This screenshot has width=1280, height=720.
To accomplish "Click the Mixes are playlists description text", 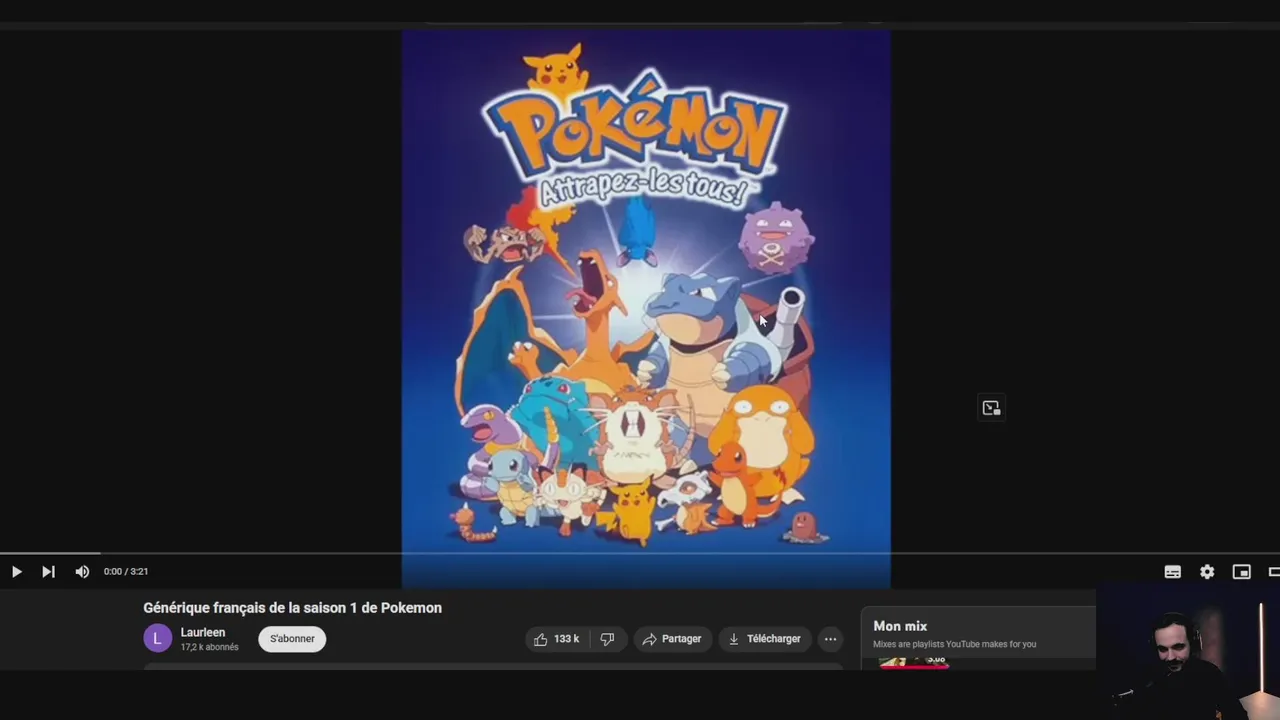I will (954, 644).
